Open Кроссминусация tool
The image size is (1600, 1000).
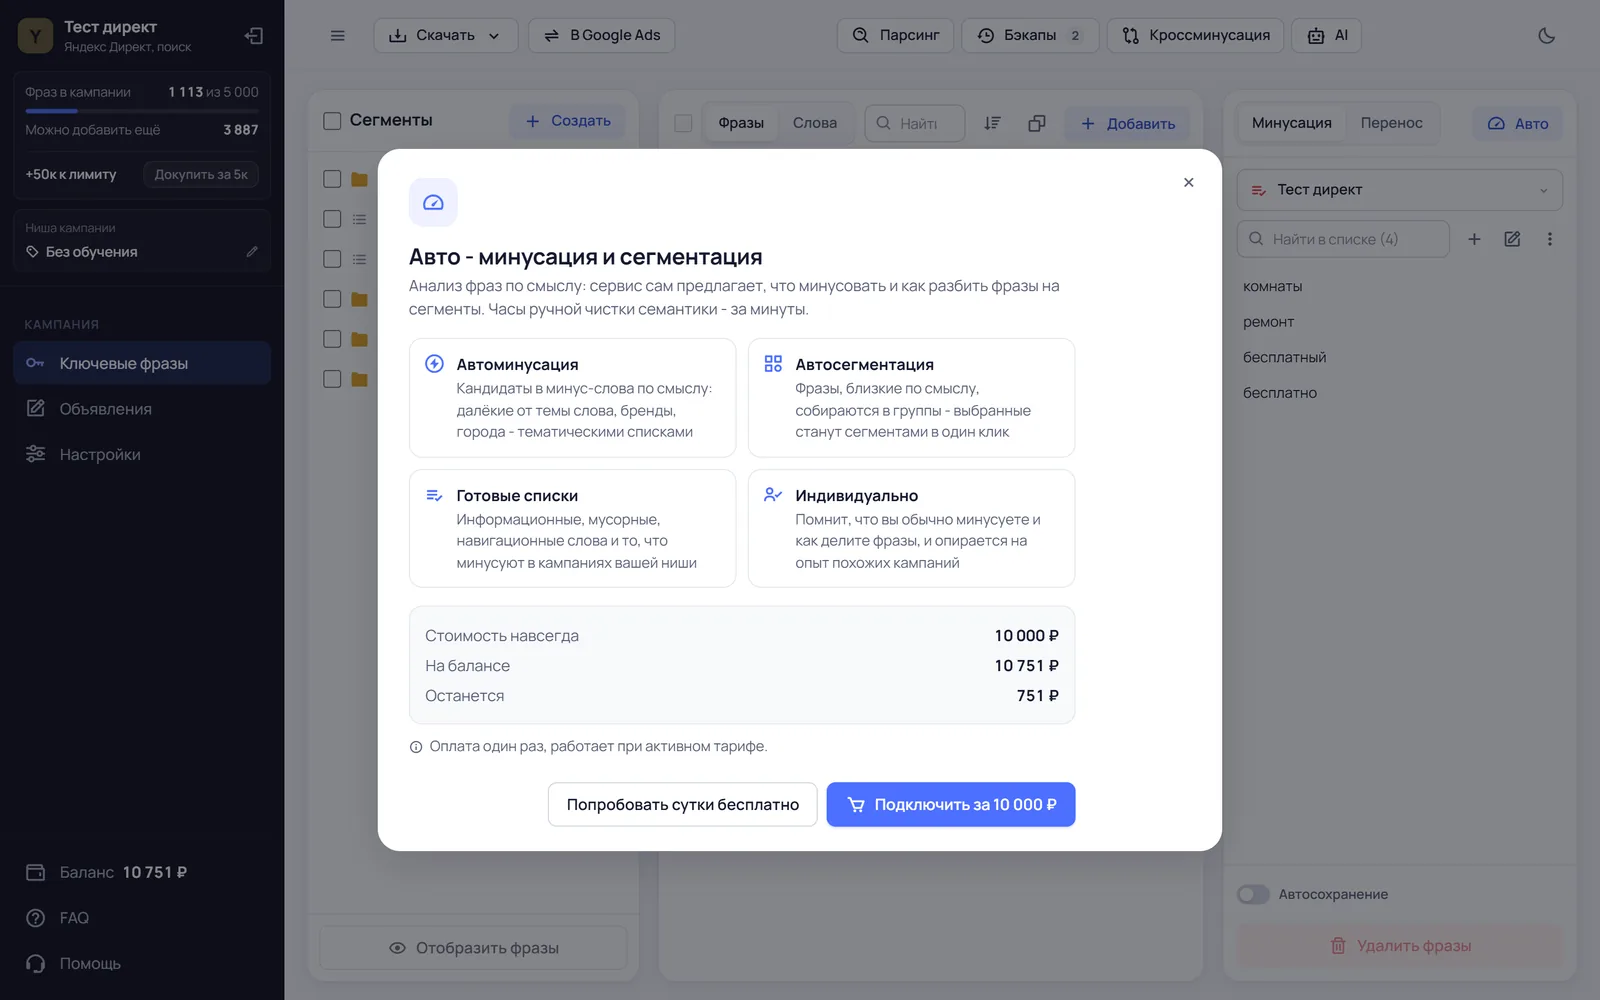tap(1196, 36)
